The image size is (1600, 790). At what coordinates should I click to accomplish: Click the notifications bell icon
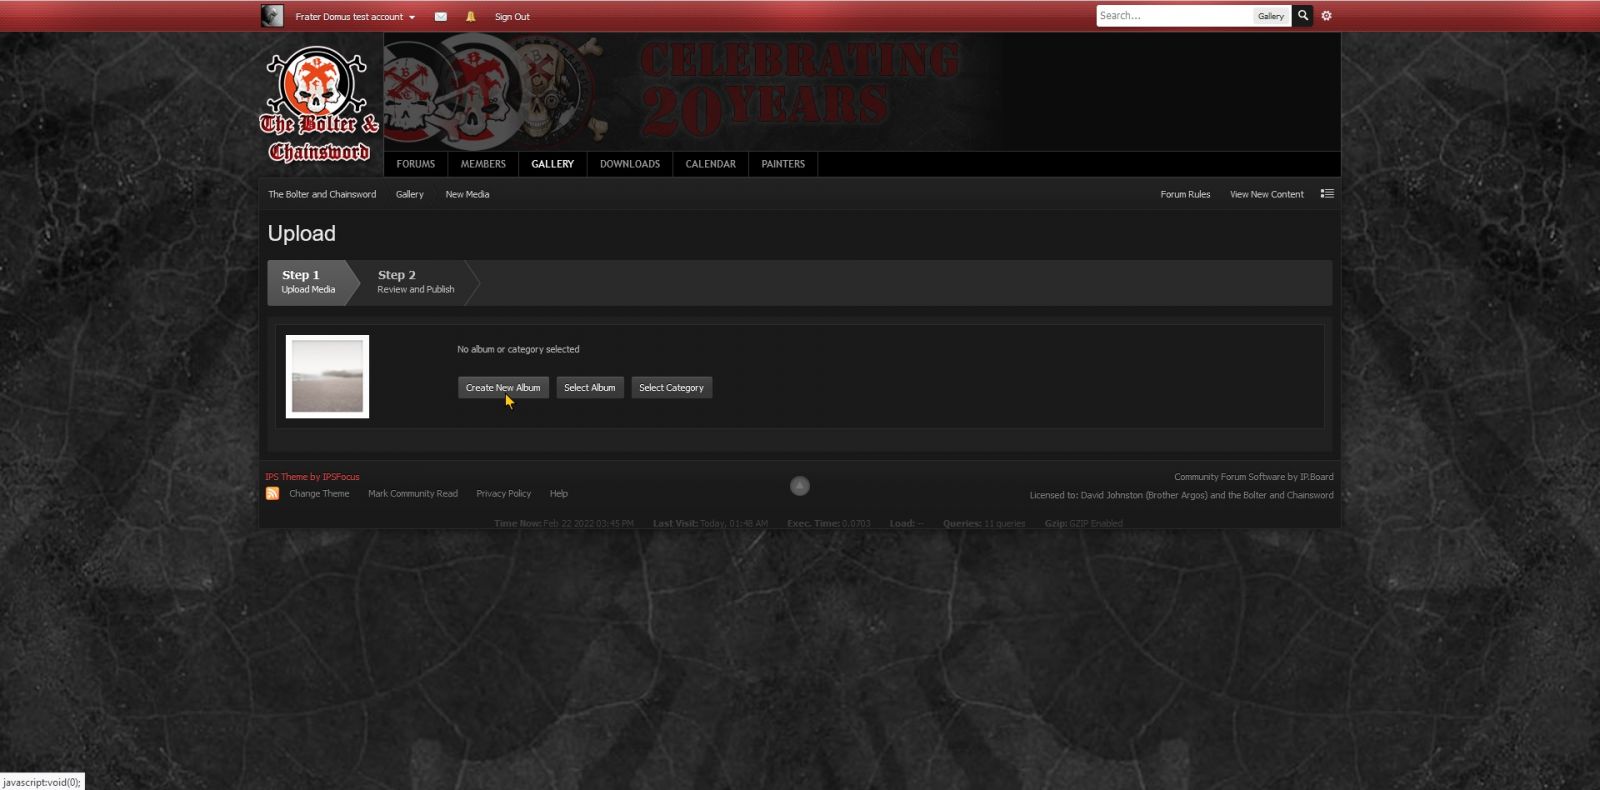coord(471,17)
